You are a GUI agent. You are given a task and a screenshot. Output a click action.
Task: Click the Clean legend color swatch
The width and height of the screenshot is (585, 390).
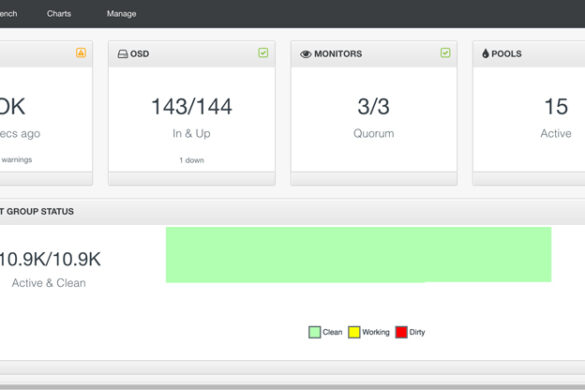tap(315, 332)
